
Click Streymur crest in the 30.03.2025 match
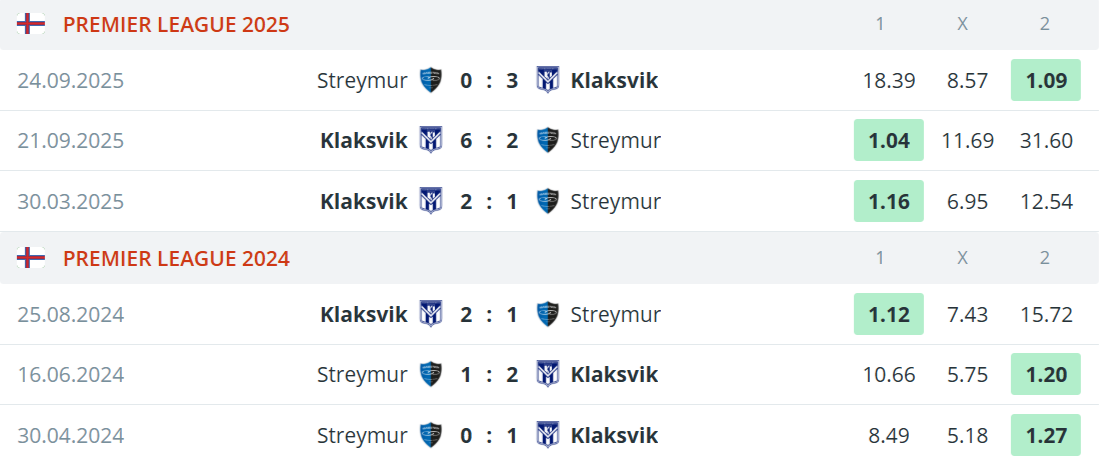coord(547,201)
